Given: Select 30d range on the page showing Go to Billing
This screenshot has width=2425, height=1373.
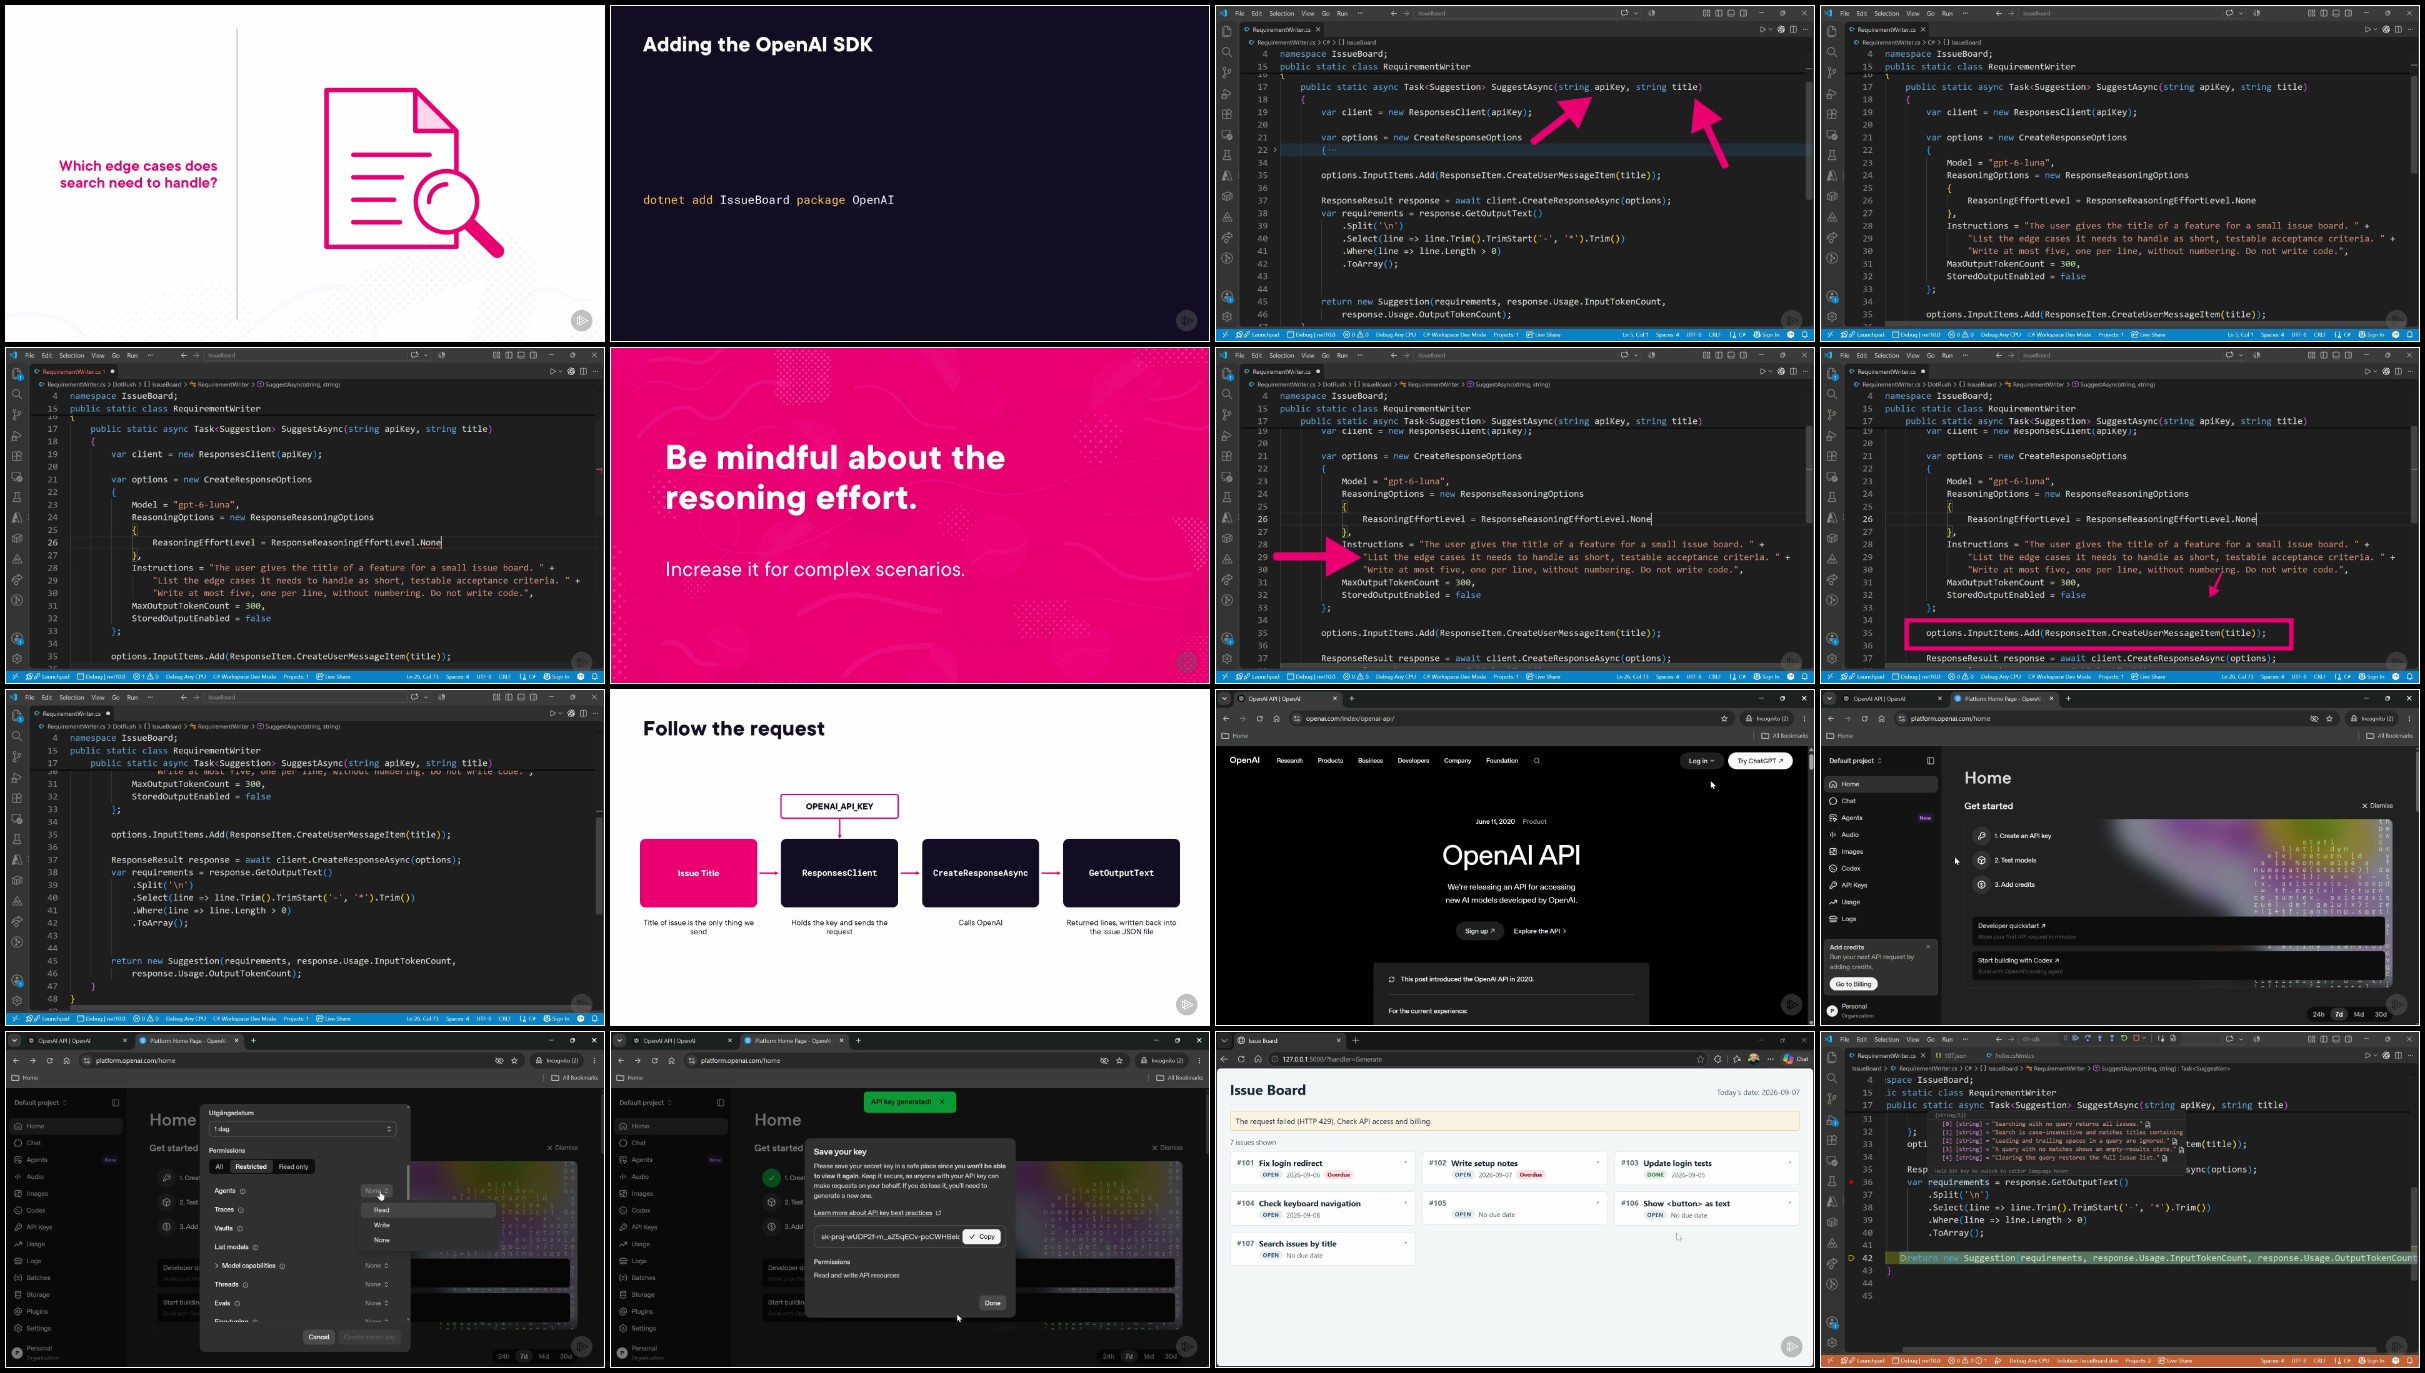Looking at the screenshot, I should [2380, 1014].
